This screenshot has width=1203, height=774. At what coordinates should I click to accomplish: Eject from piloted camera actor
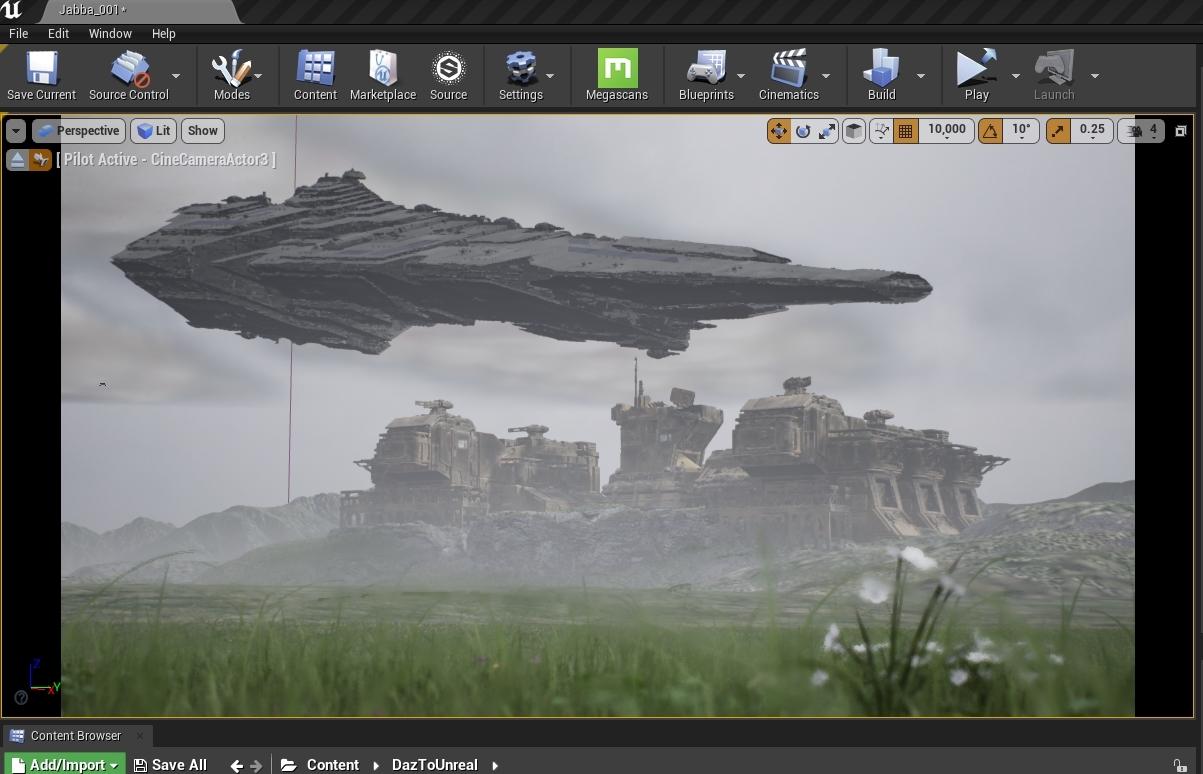point(17,160)
